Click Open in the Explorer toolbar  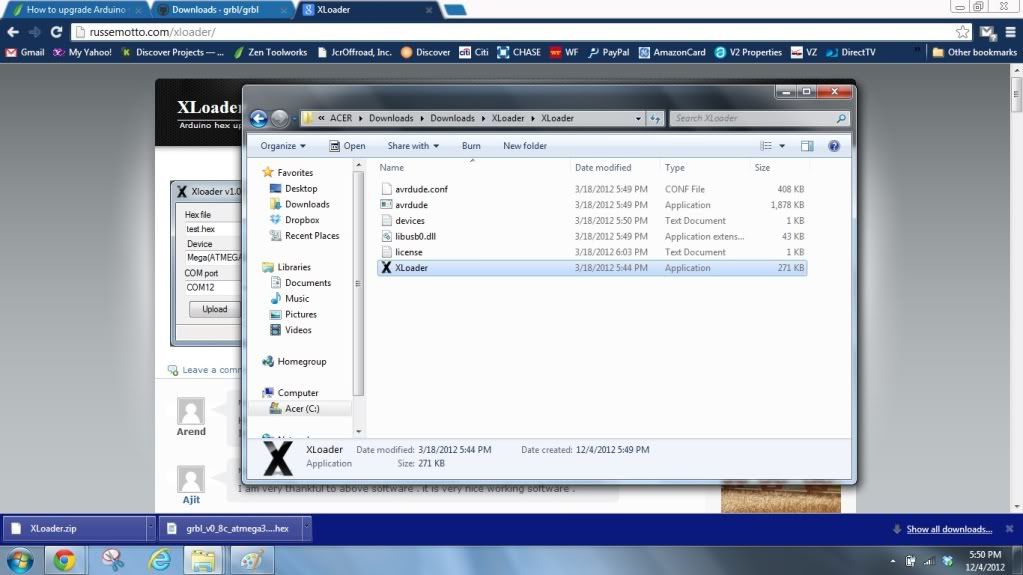[347, 146]
